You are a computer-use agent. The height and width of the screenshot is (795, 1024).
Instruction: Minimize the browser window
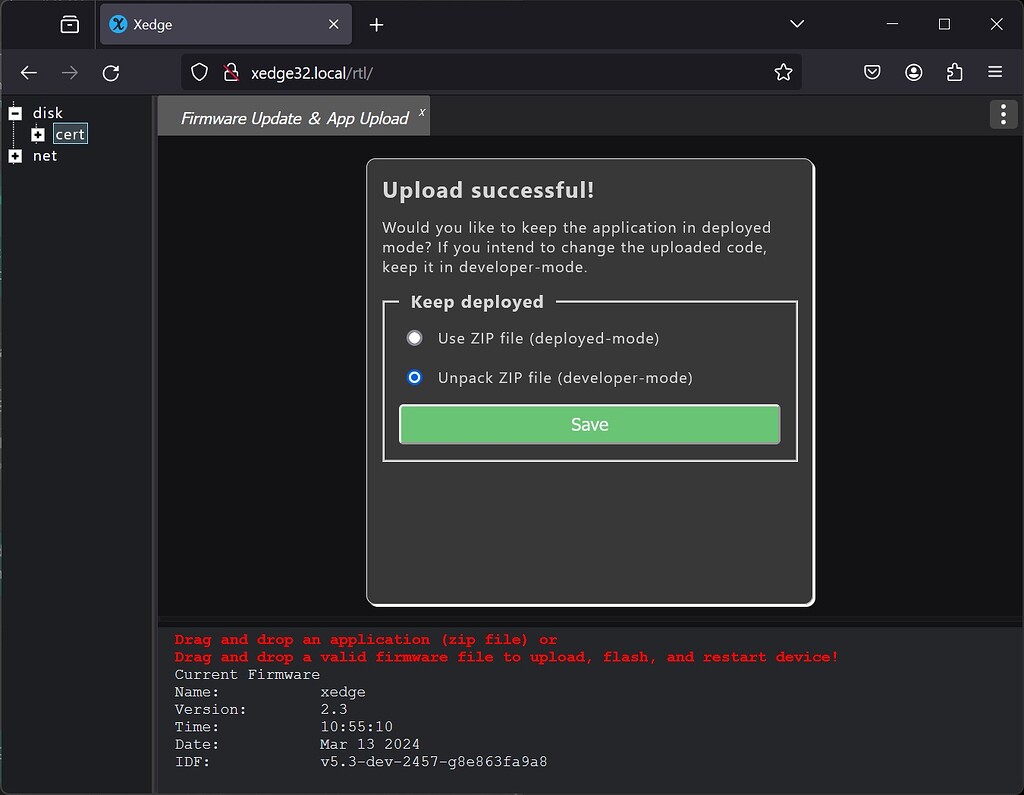(x=892, y=24)
